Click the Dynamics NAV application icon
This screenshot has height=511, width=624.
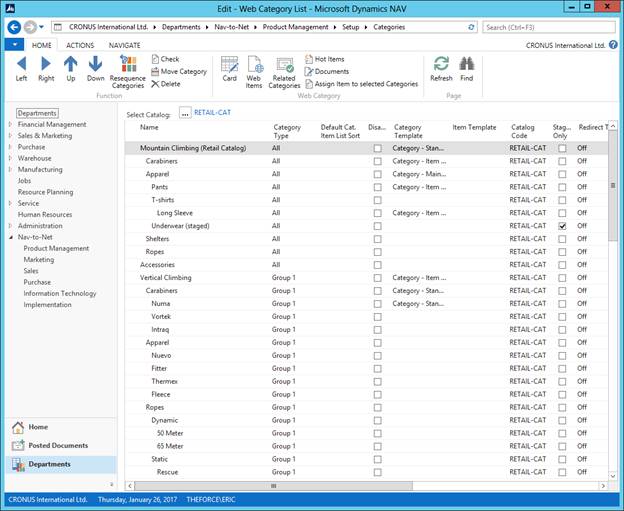click(x=10, y=8)
